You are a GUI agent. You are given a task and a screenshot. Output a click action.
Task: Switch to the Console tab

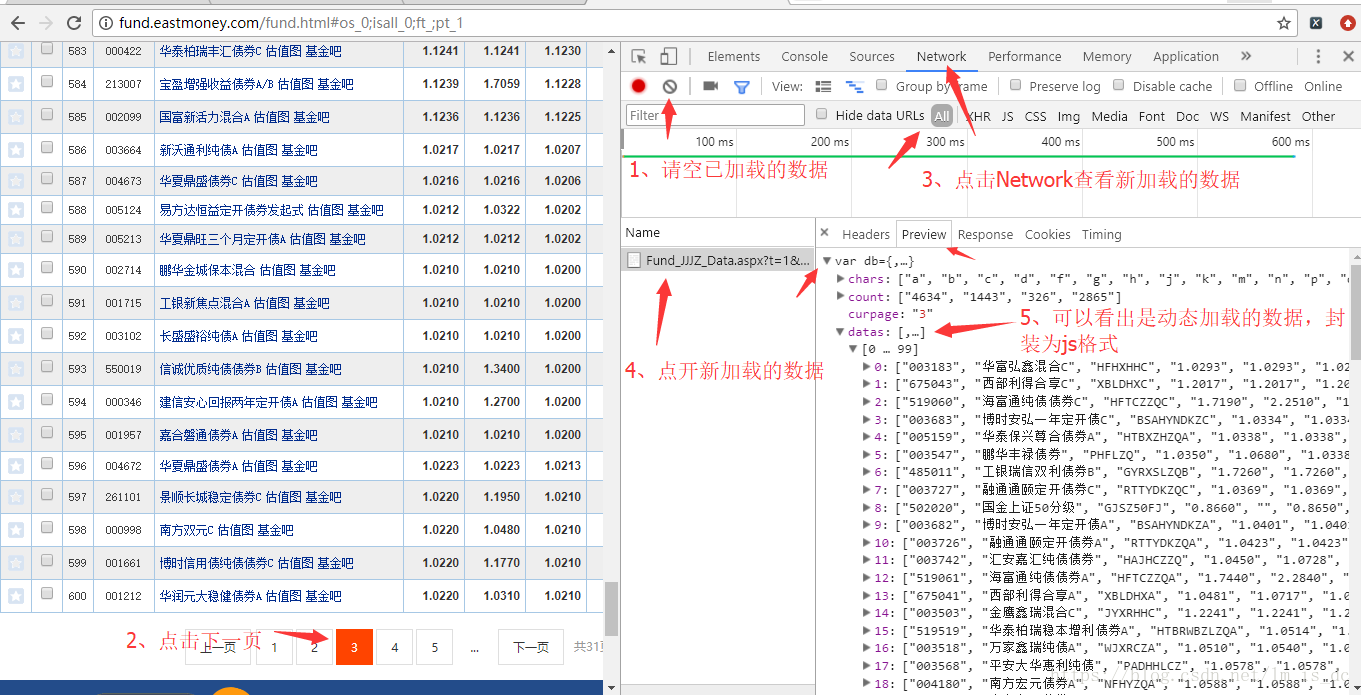pyautogui.click(x=804, y=57)
